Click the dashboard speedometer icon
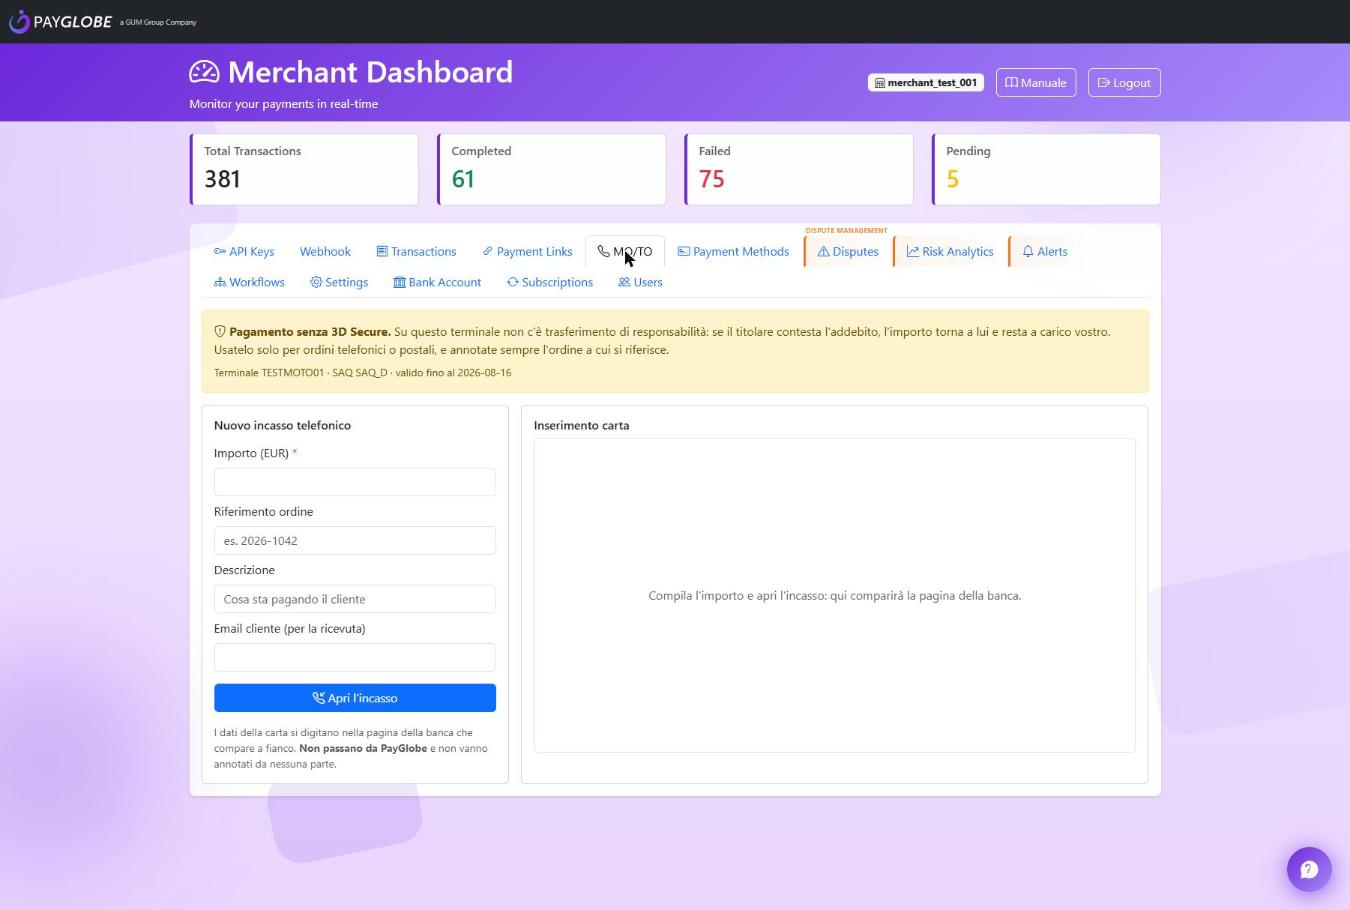 coord(204,72)
